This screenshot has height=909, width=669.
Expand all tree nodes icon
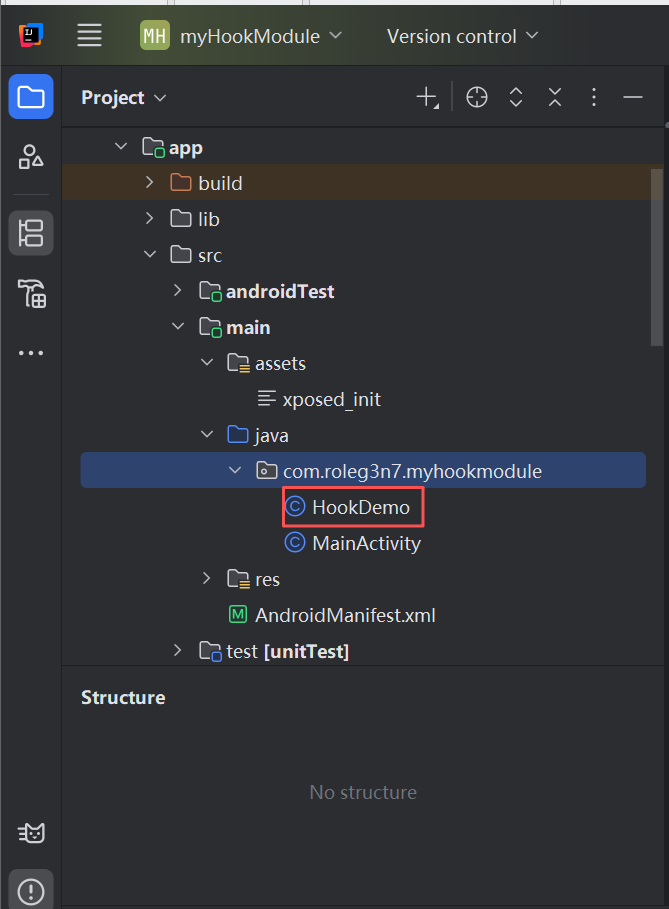pos(516,97)
